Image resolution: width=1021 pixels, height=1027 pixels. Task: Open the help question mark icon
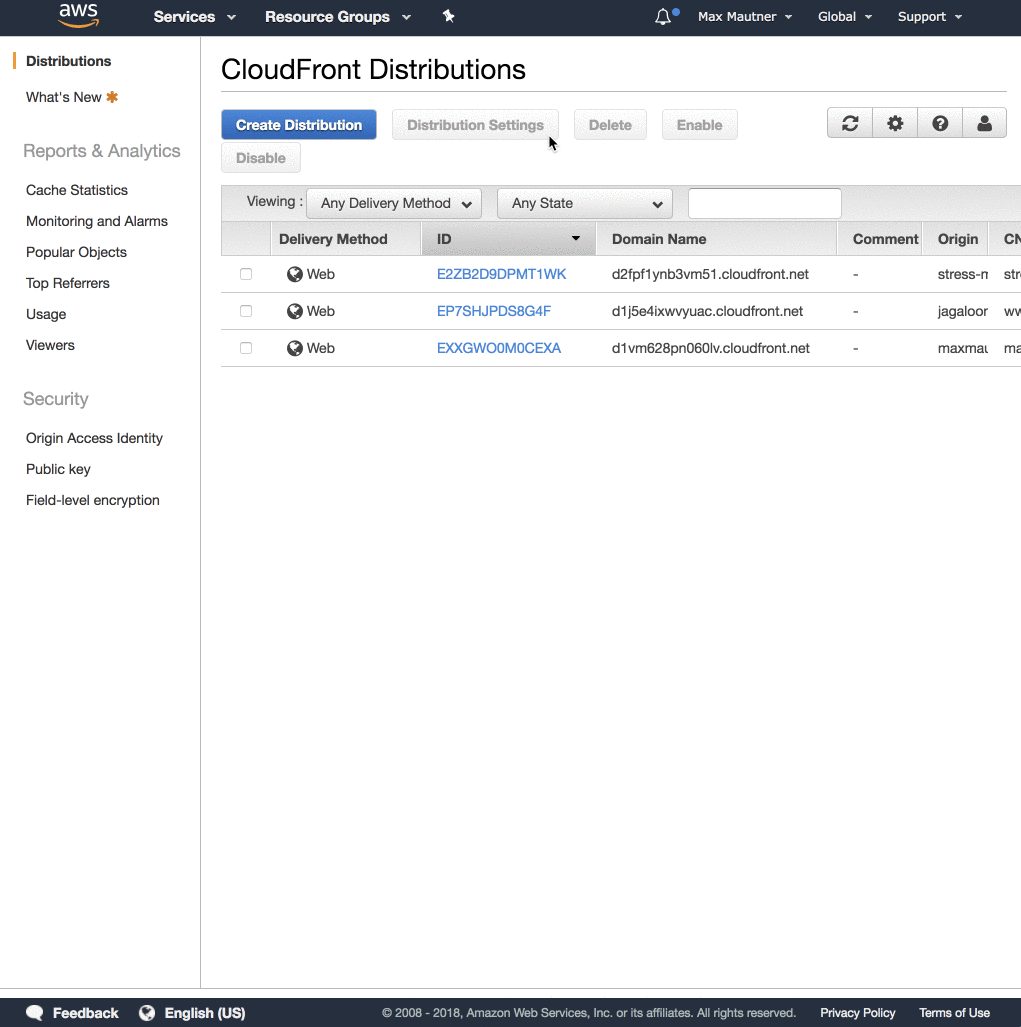(940, 123)
